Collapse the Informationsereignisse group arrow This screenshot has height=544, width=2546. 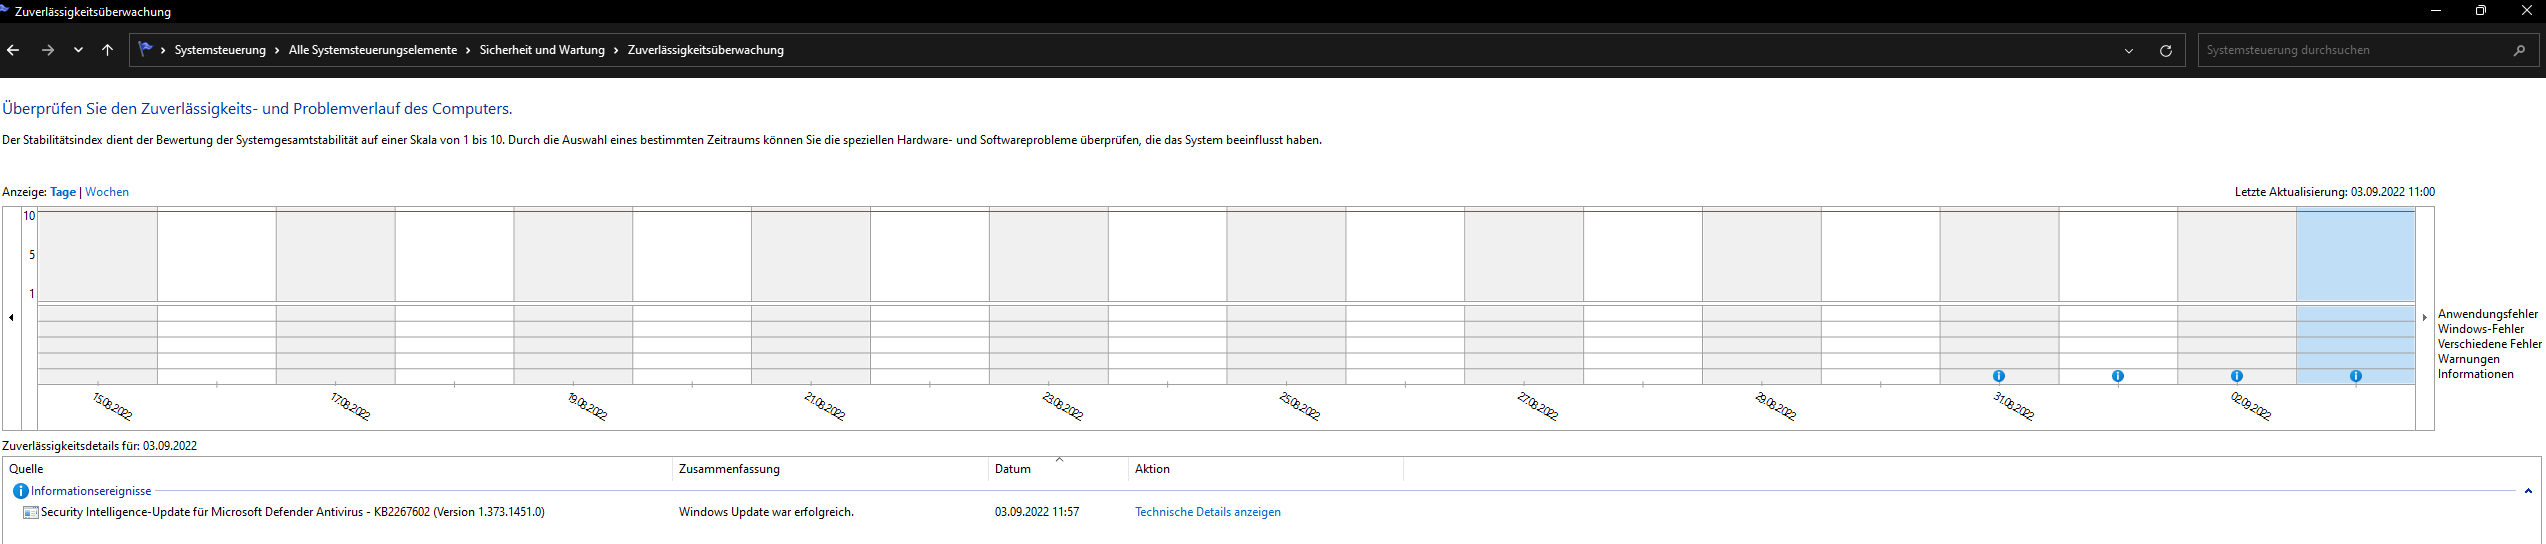coord(2528,491)
